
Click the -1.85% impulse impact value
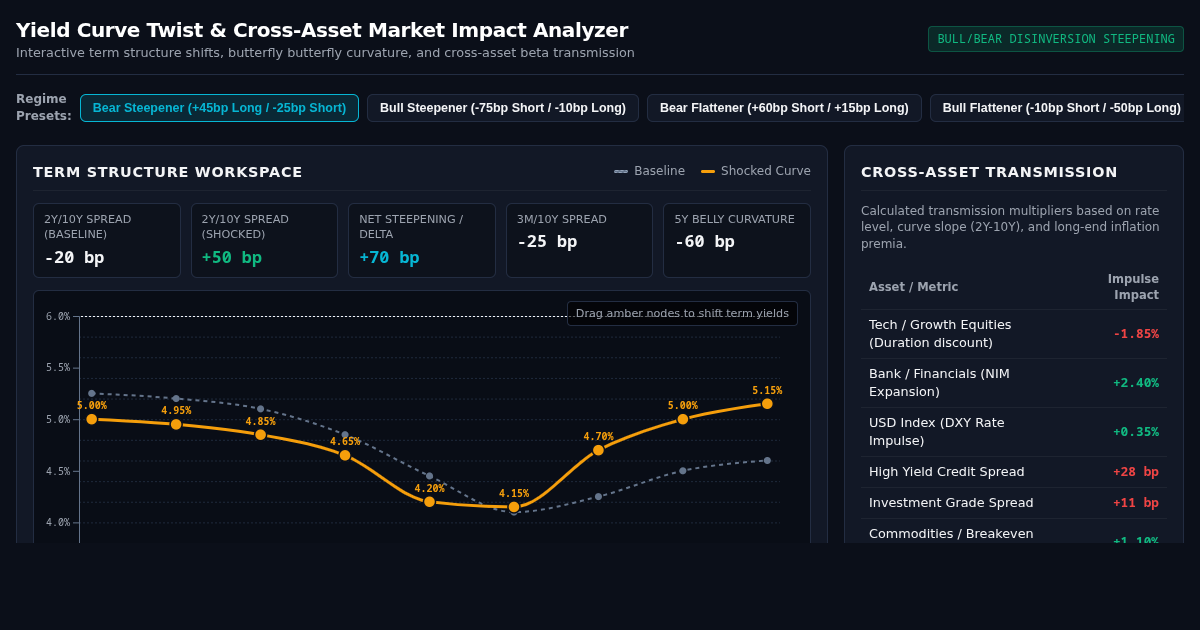pyautogui.click(x=1136, y=334)
